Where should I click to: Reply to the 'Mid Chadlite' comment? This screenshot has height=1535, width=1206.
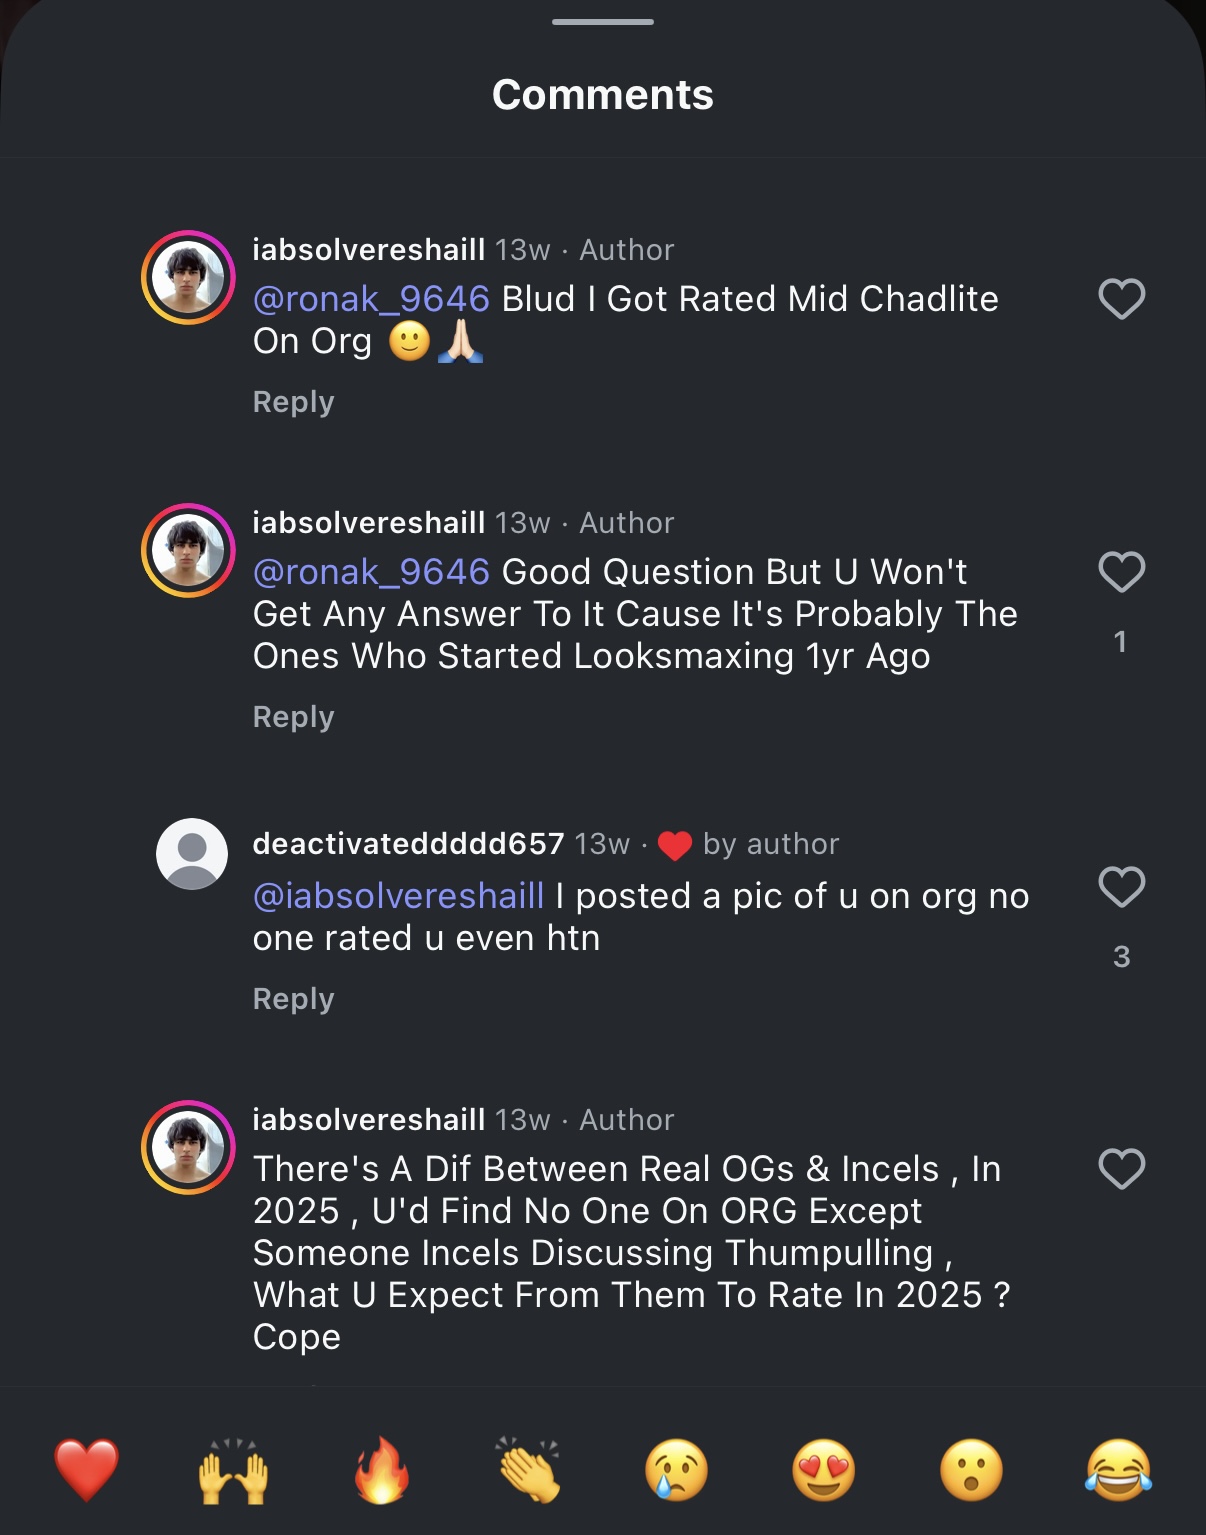point(293,402)
